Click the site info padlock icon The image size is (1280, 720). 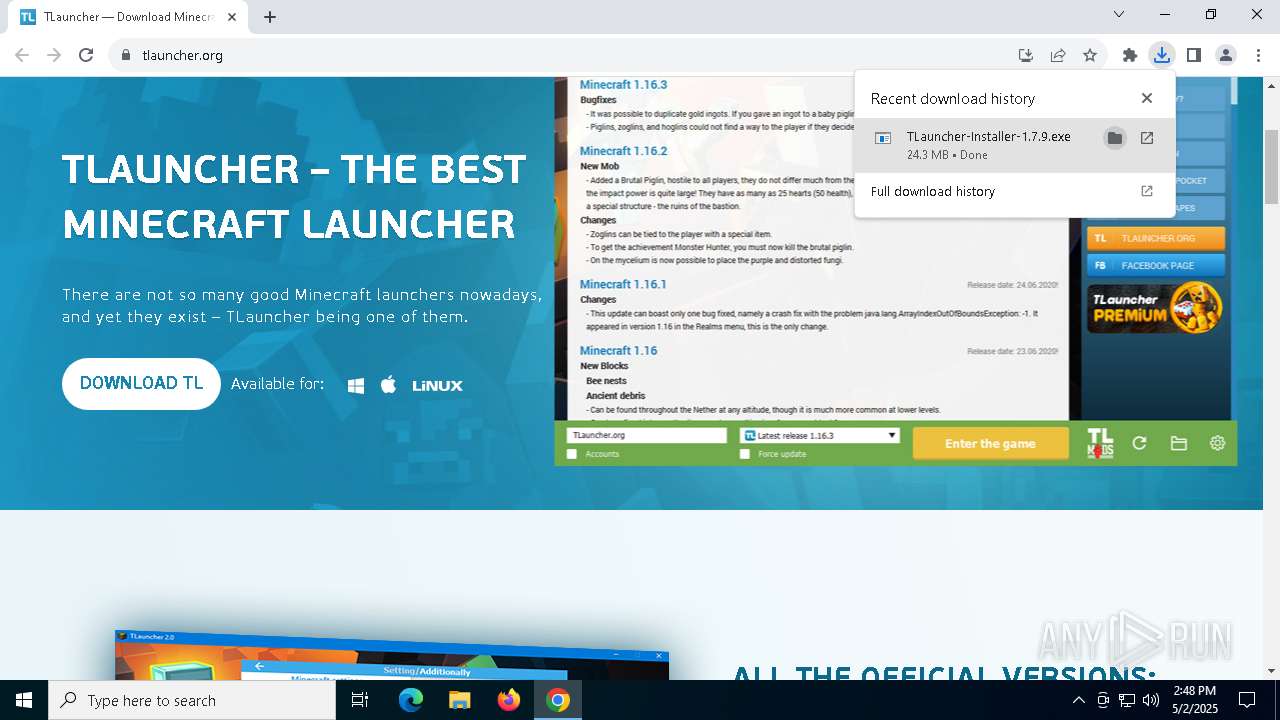click(x=126, y=55)
